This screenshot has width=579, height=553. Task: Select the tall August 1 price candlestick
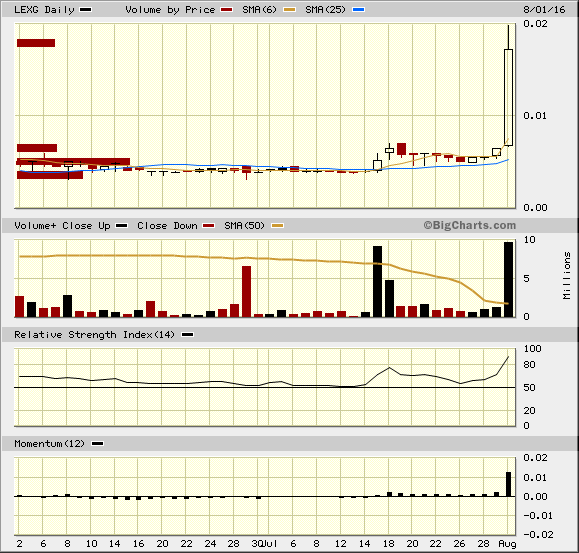pos(508,97)
